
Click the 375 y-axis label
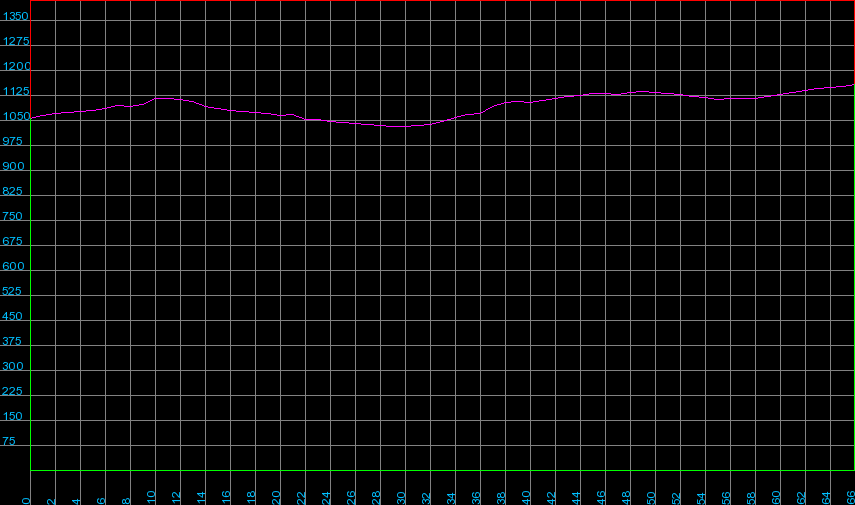(11, 342)
